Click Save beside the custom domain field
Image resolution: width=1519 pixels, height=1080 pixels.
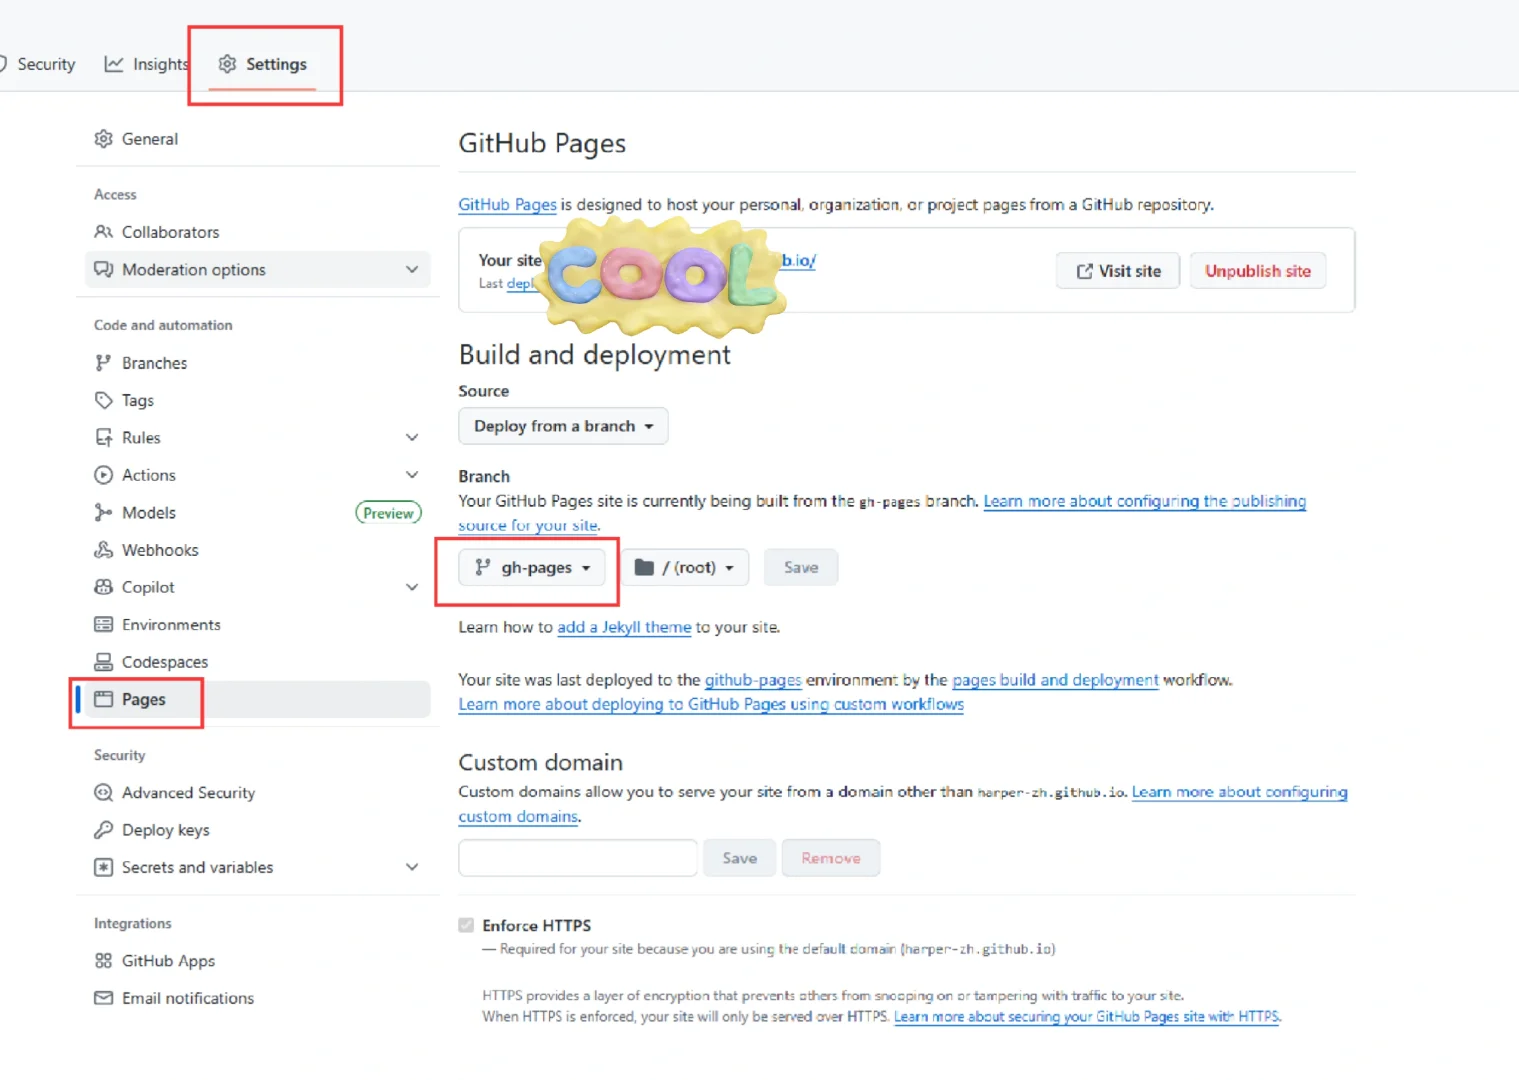coord(740,858)
